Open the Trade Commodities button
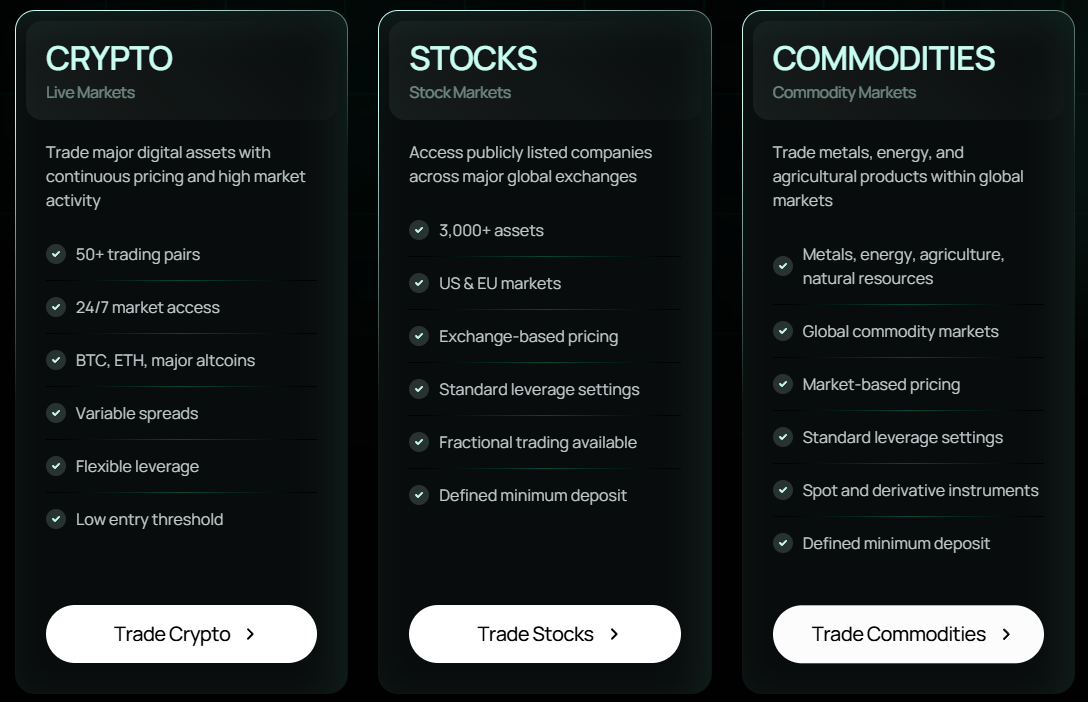Screen dimensions: 1088x702 click(x=907, y=634)
